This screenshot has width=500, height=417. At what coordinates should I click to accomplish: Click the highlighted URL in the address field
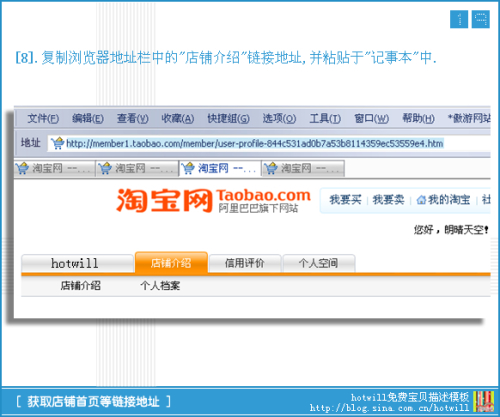[255, 144]
